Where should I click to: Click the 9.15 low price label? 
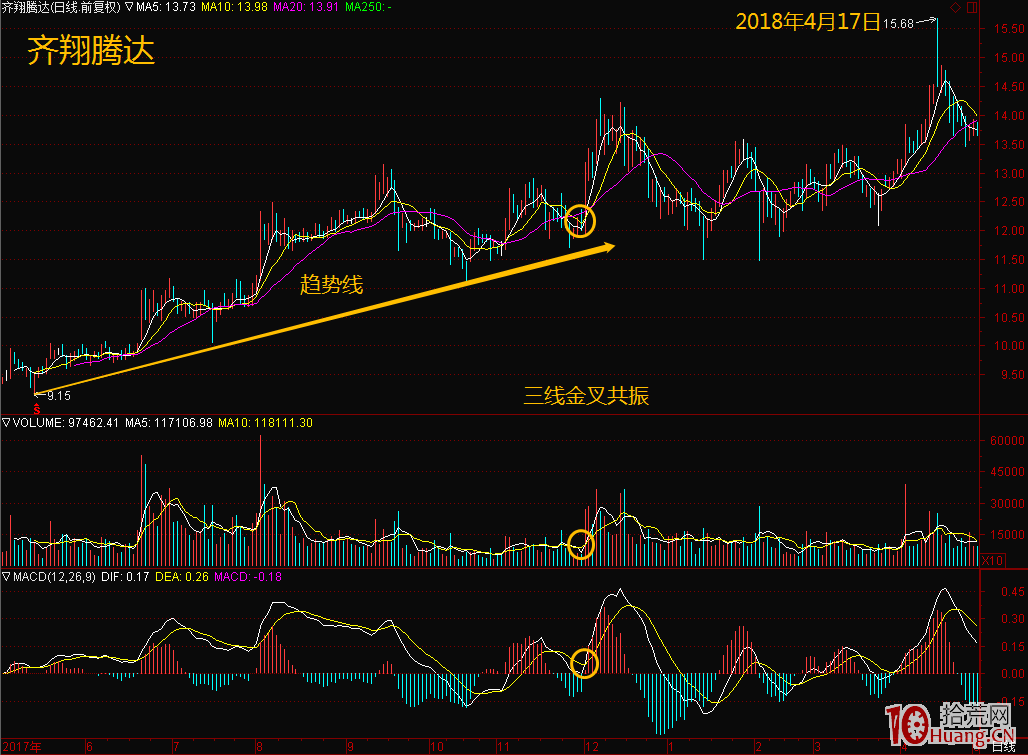(x=59, y=396)
